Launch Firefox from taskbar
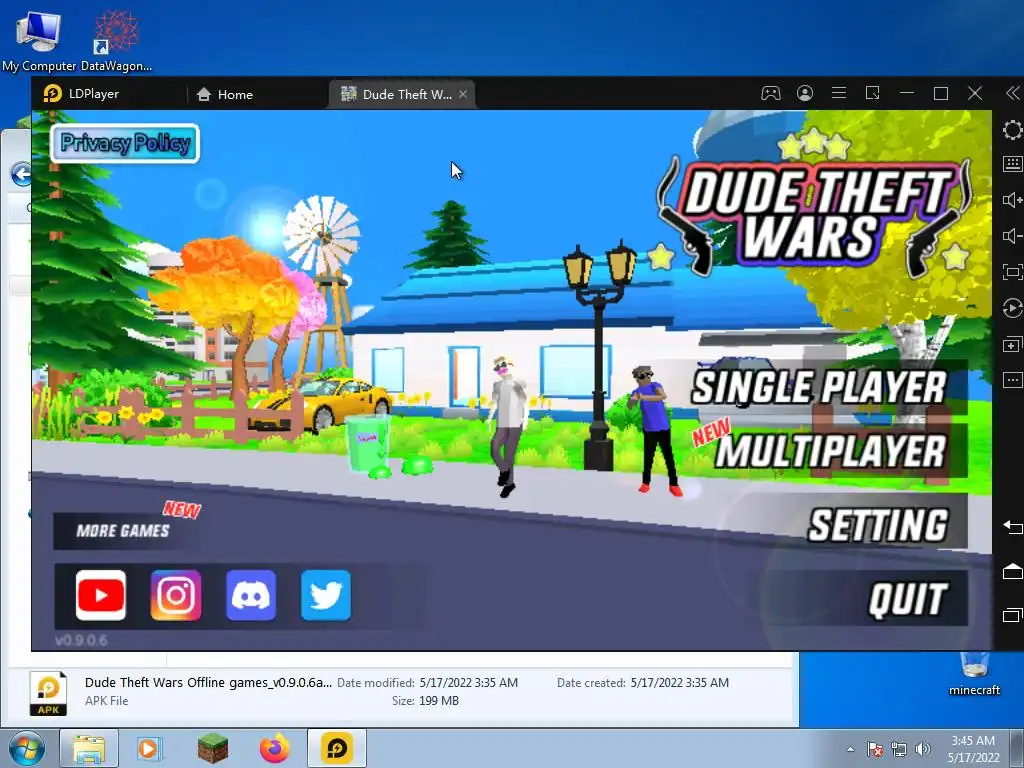Viewport: 1024px width, 768px height. [274, 748]
